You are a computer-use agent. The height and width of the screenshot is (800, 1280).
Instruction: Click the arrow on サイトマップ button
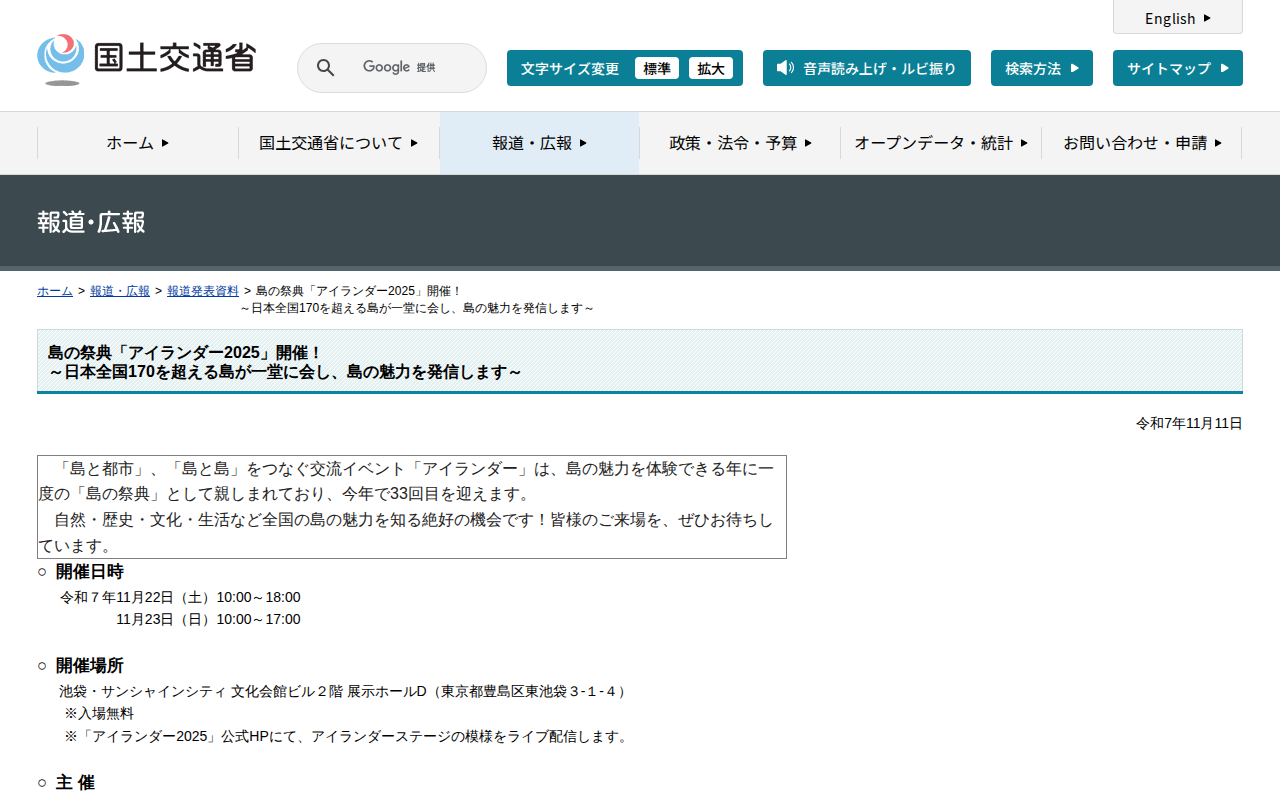(x=1224, y=68)
